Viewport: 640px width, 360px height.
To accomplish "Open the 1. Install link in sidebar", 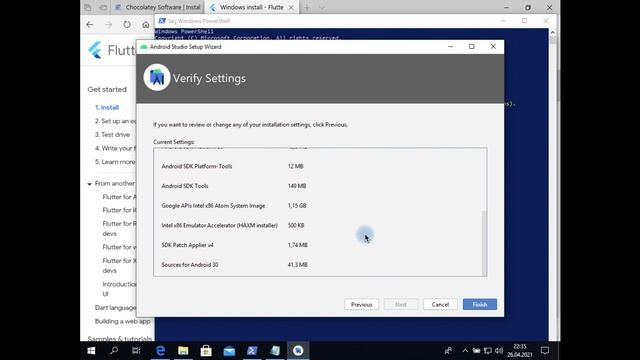I will pos(107,107).
